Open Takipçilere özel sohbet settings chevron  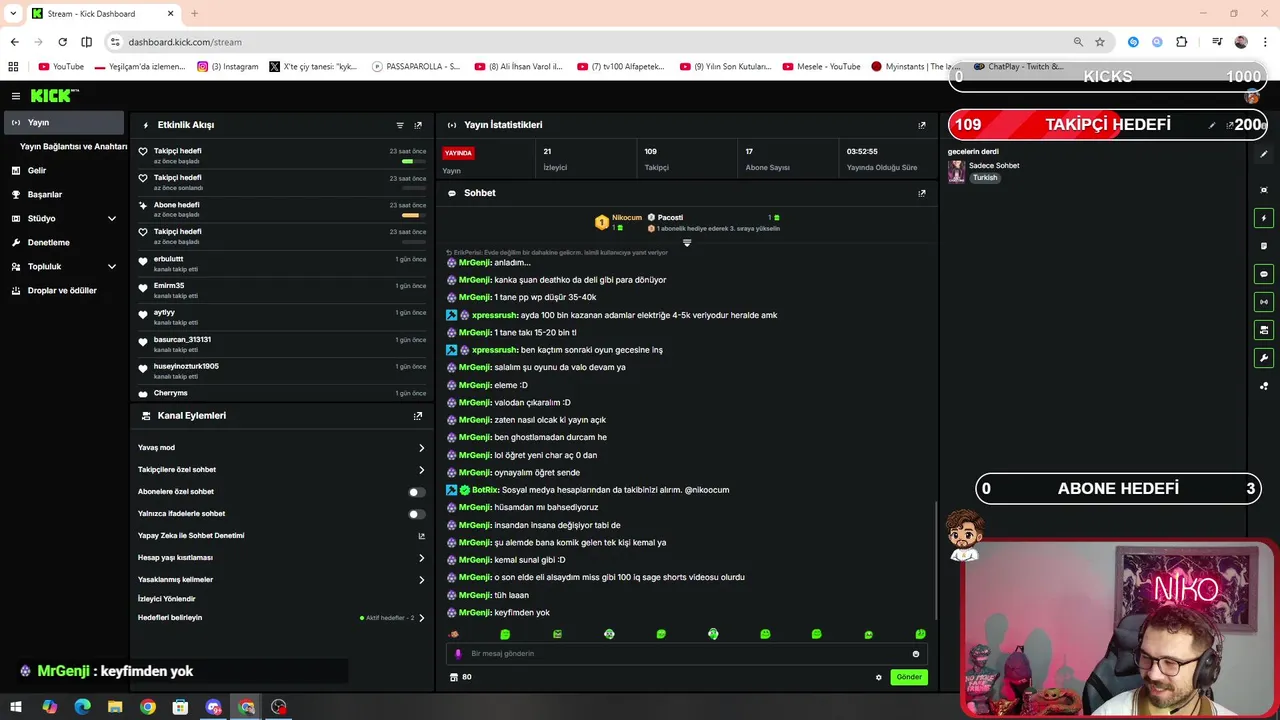[421, 470]
